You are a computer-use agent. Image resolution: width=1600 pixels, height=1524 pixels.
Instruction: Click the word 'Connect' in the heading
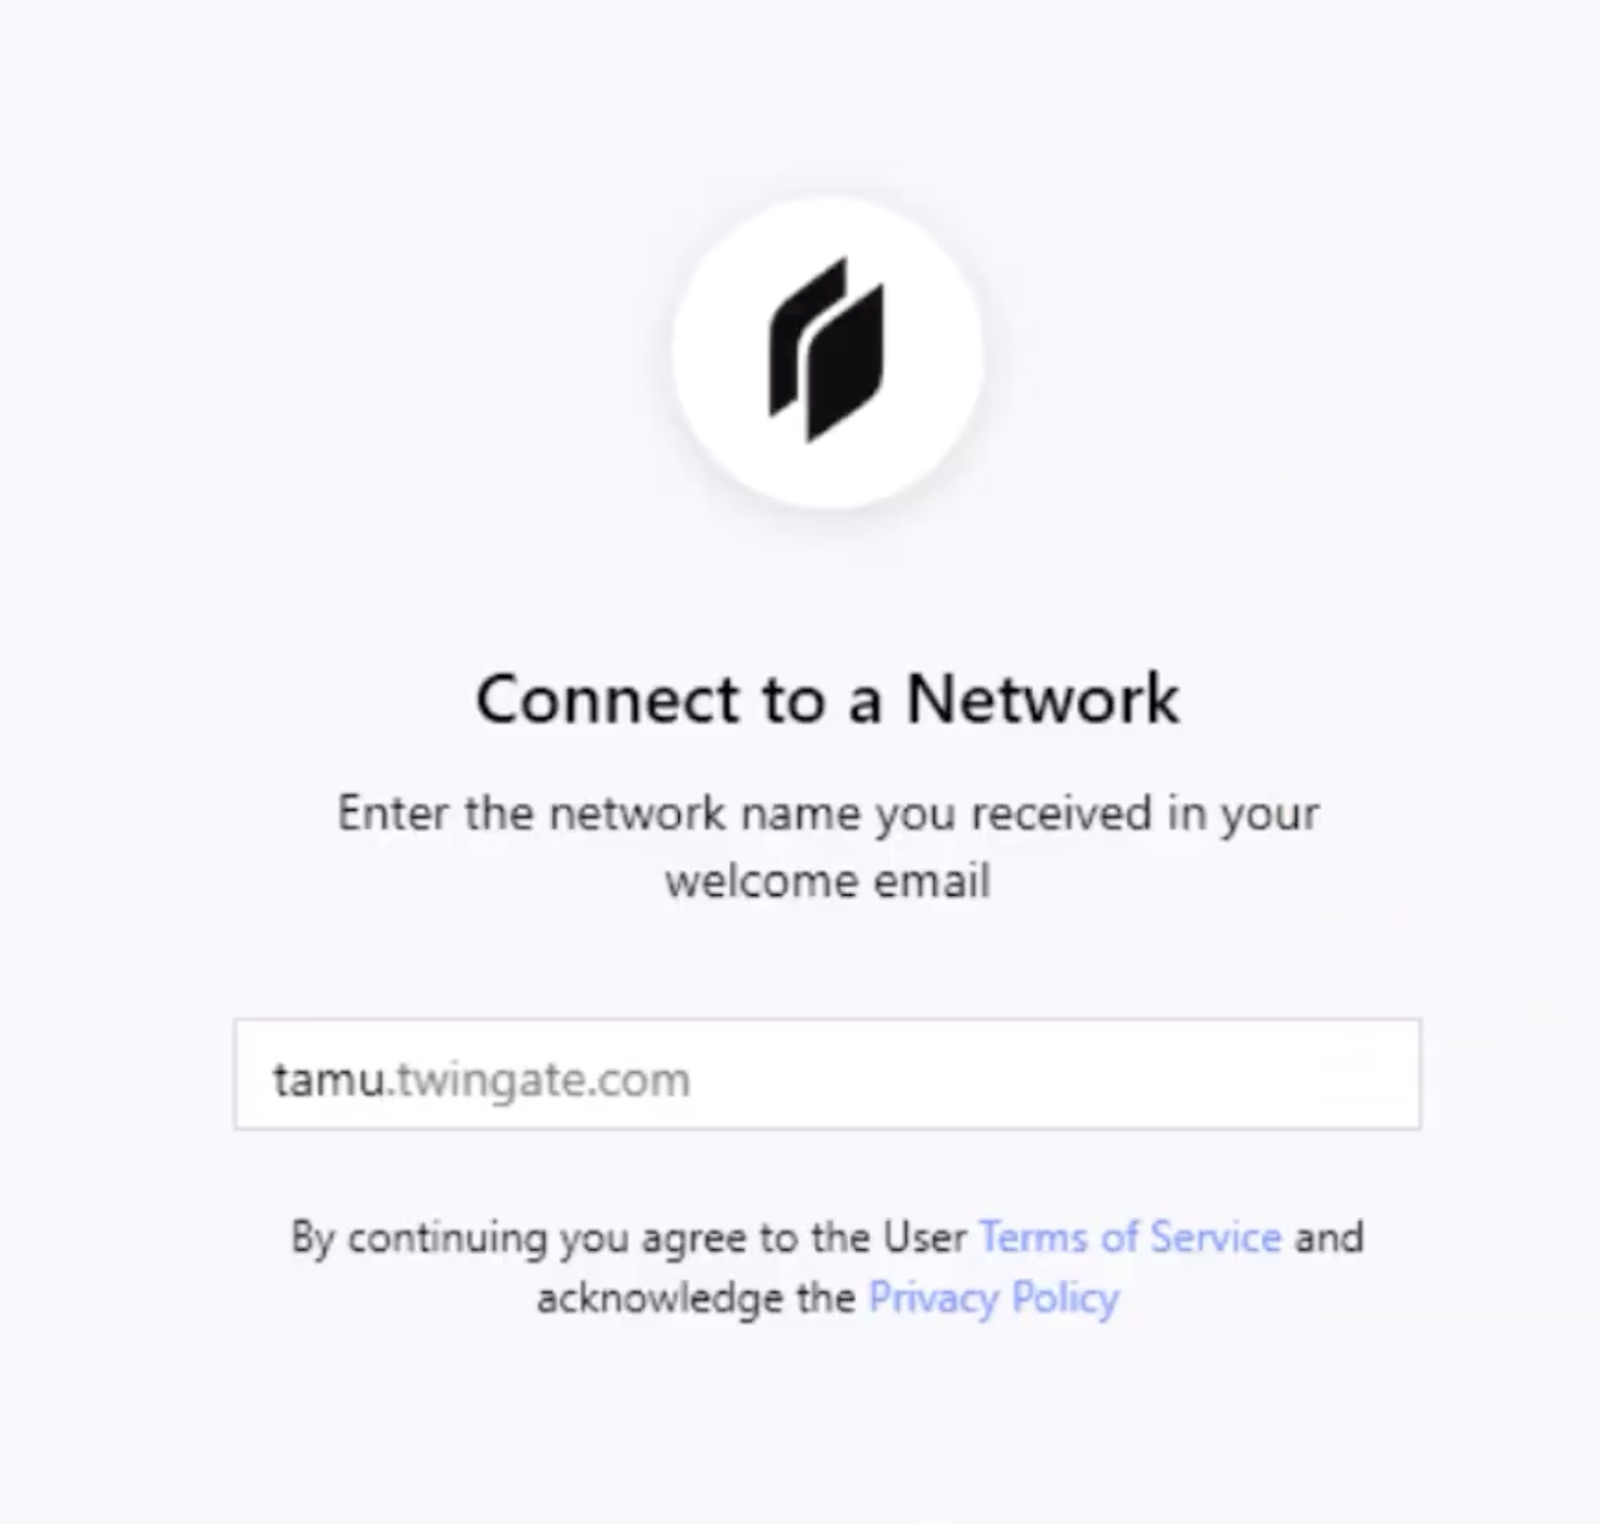tap(608, 698)
